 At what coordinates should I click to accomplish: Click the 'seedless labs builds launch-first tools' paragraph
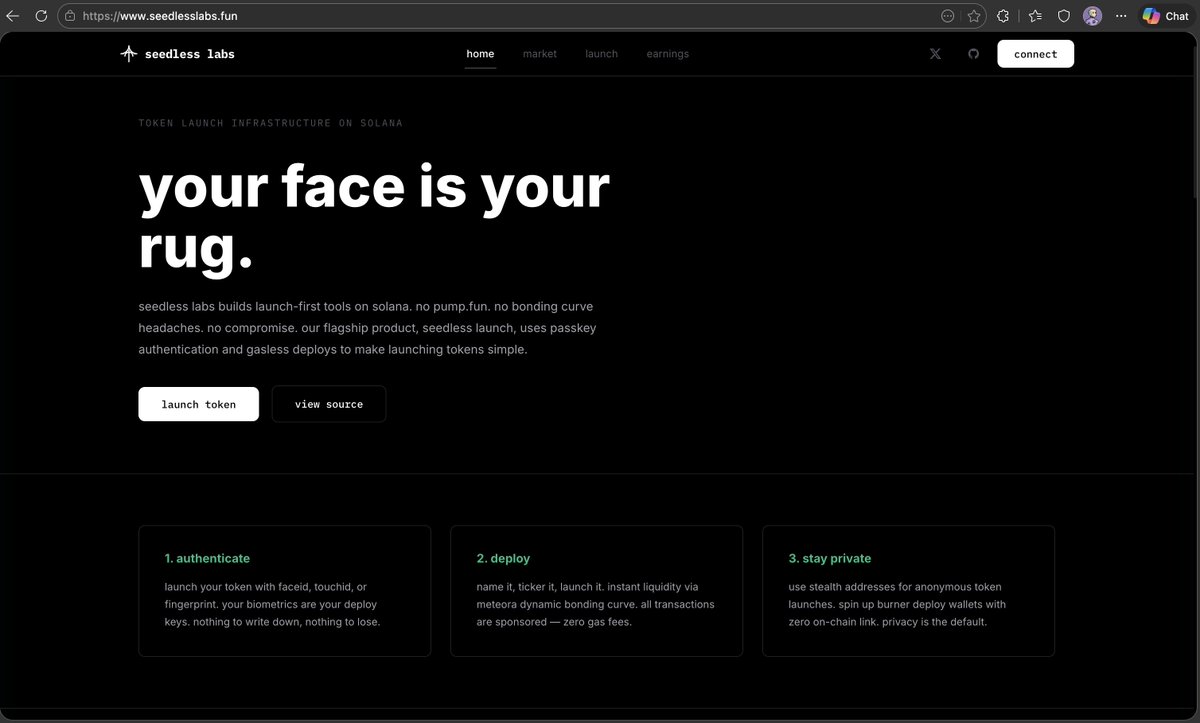368,328
